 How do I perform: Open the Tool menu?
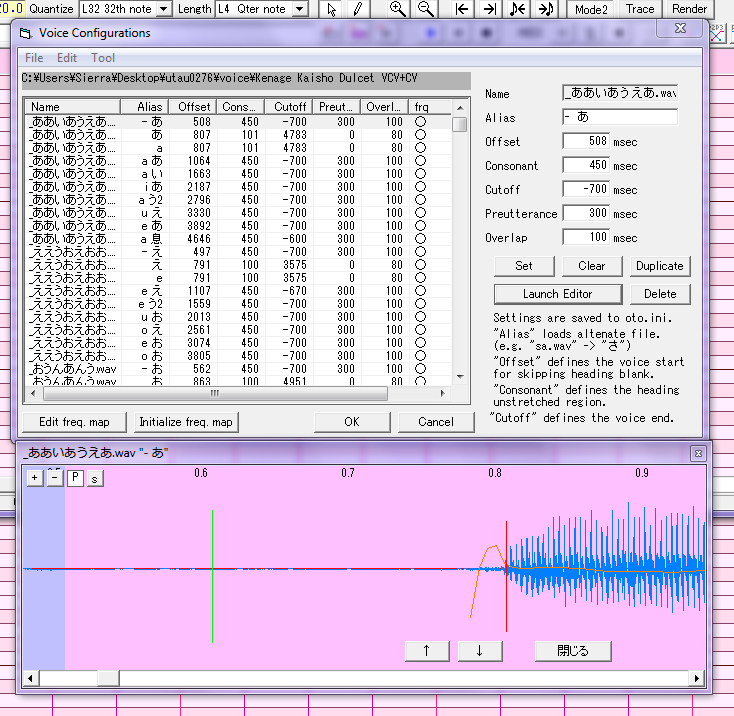coord(103,58)
